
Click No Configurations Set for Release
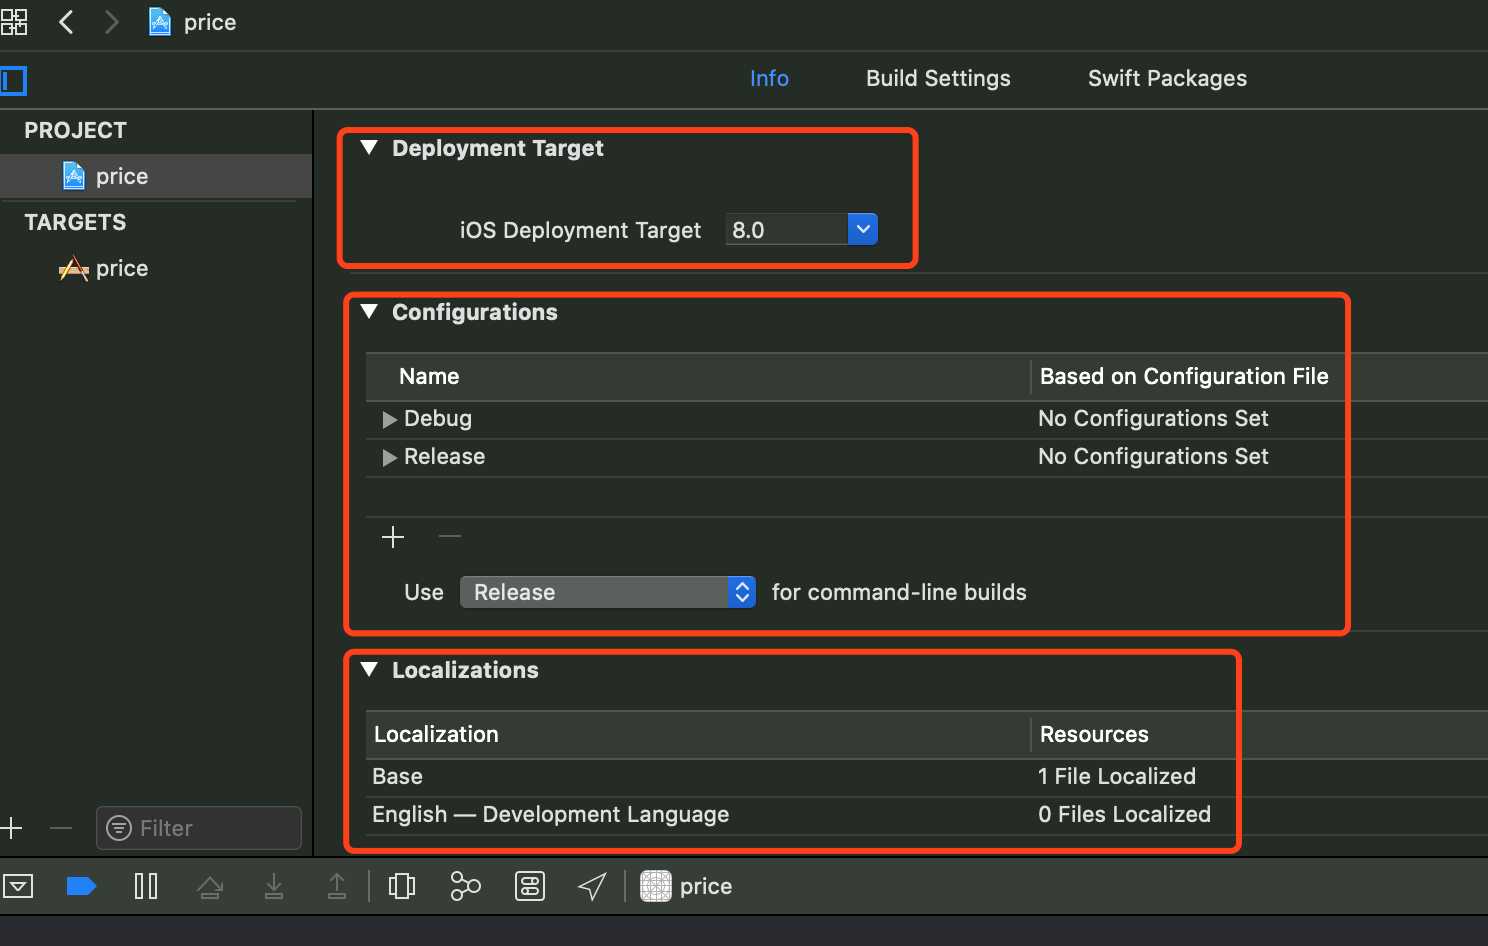(1153, 456)
